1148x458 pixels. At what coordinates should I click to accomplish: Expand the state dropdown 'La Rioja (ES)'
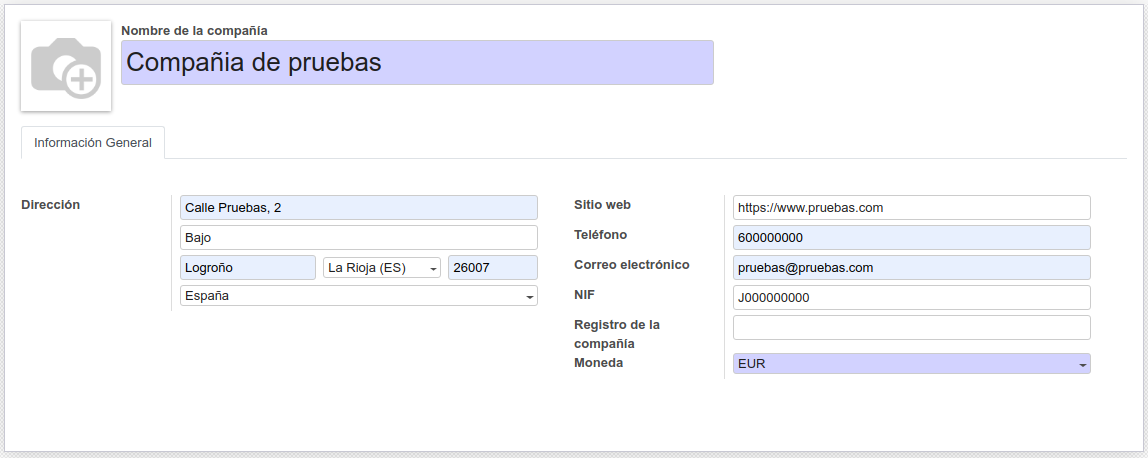click(382, 268)
